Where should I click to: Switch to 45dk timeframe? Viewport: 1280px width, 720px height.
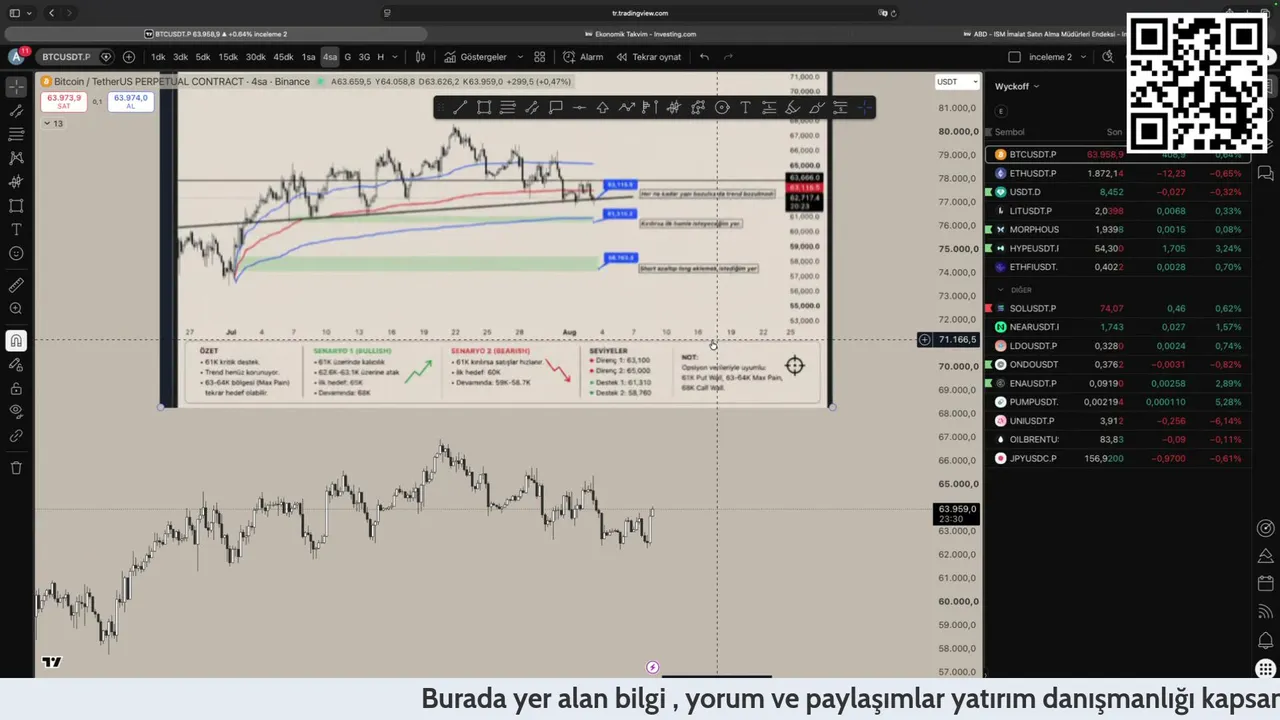pos(283,57)
